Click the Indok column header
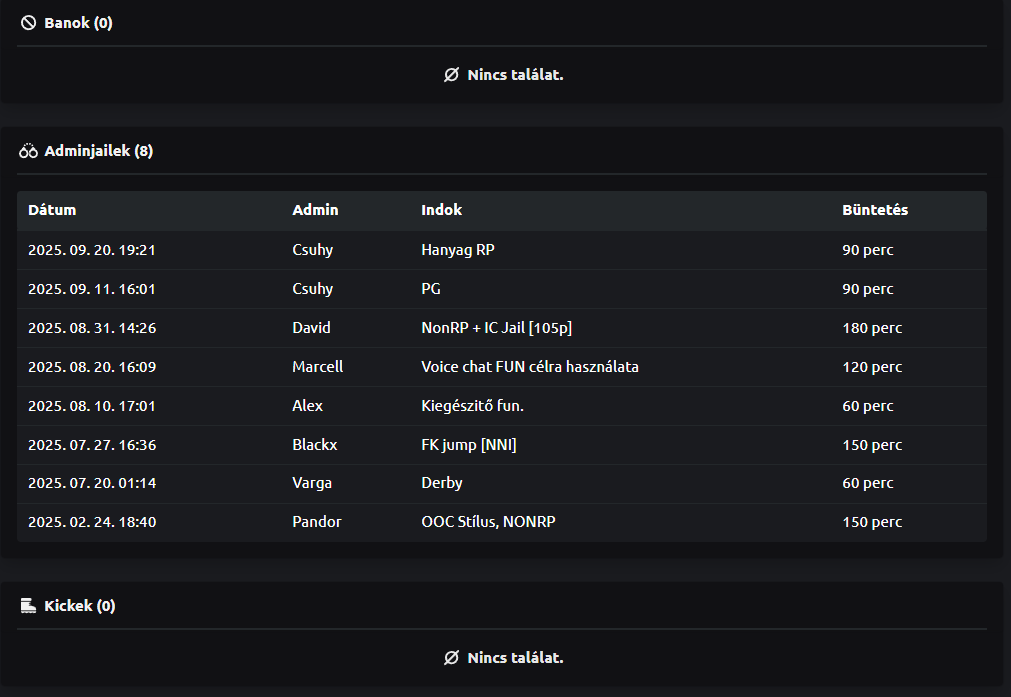Image resolution: width=1011 pixels, height=697 pixels. [x=441, y=210]
